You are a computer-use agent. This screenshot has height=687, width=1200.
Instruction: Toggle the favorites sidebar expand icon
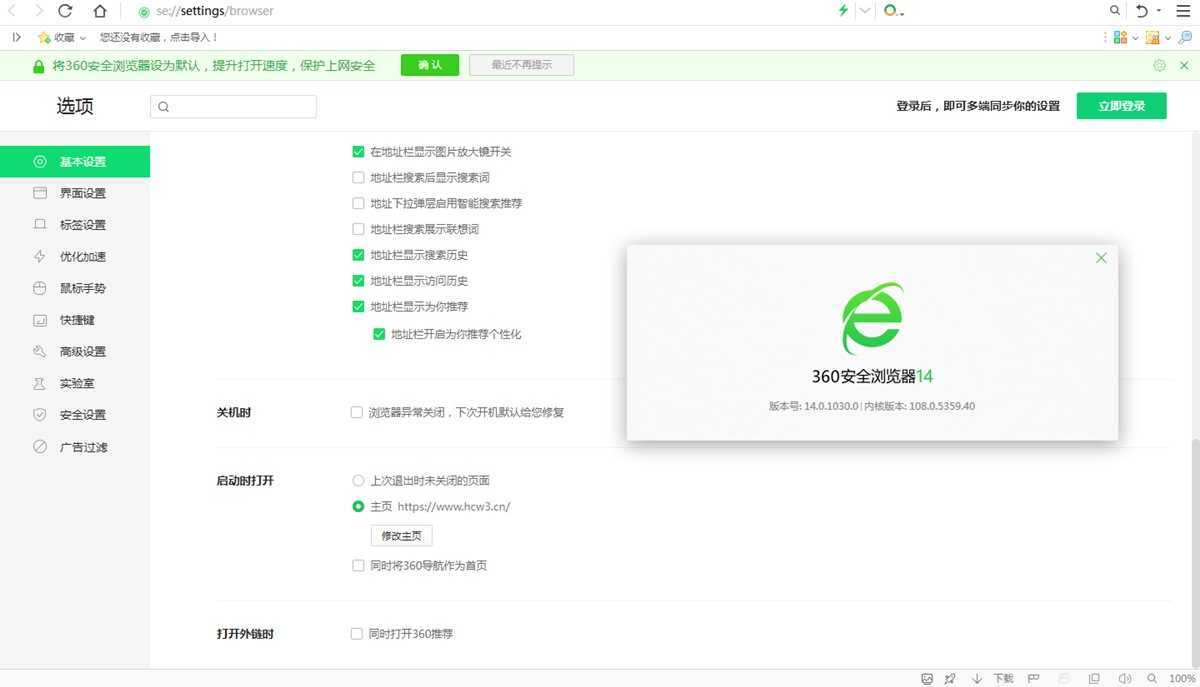click(16, 37)
